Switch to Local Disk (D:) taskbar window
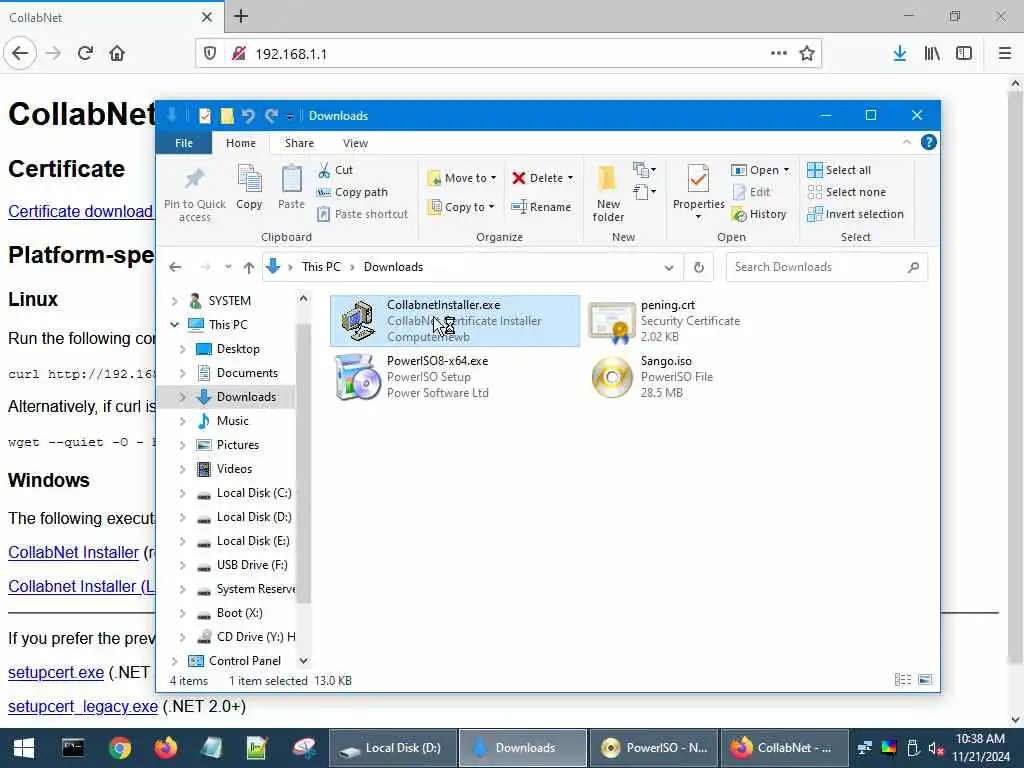This screenshot has height=768, width=1024. click(x=393, y=748)
